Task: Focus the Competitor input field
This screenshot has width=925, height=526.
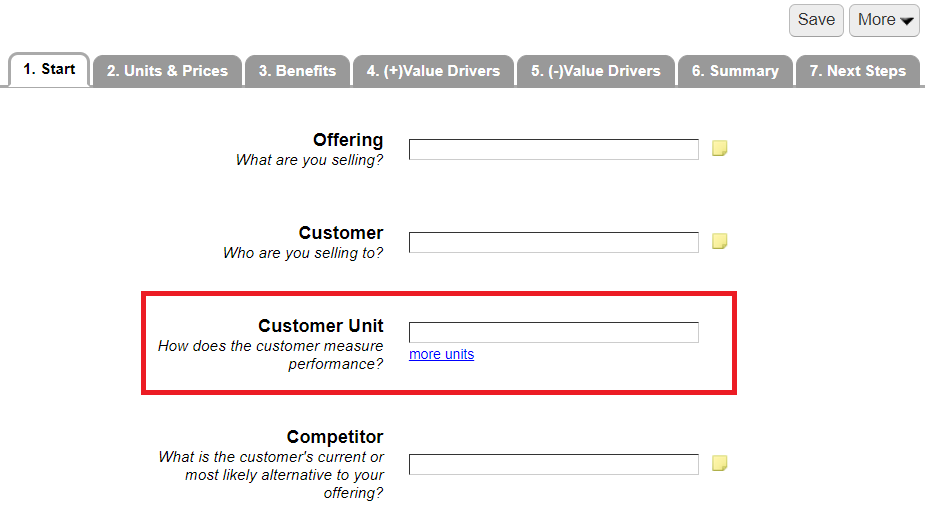Action: point(553,464)
